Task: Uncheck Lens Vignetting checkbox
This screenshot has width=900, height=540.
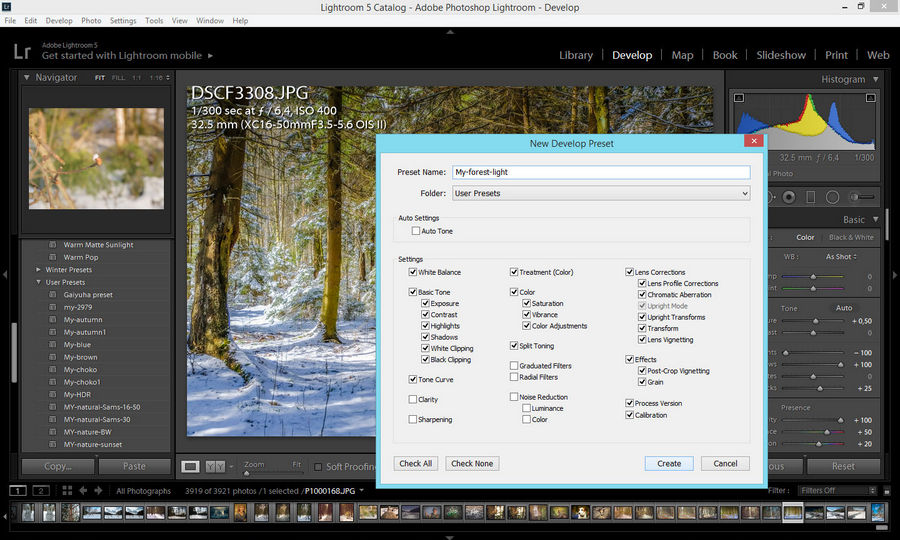Action: [642, 339]
